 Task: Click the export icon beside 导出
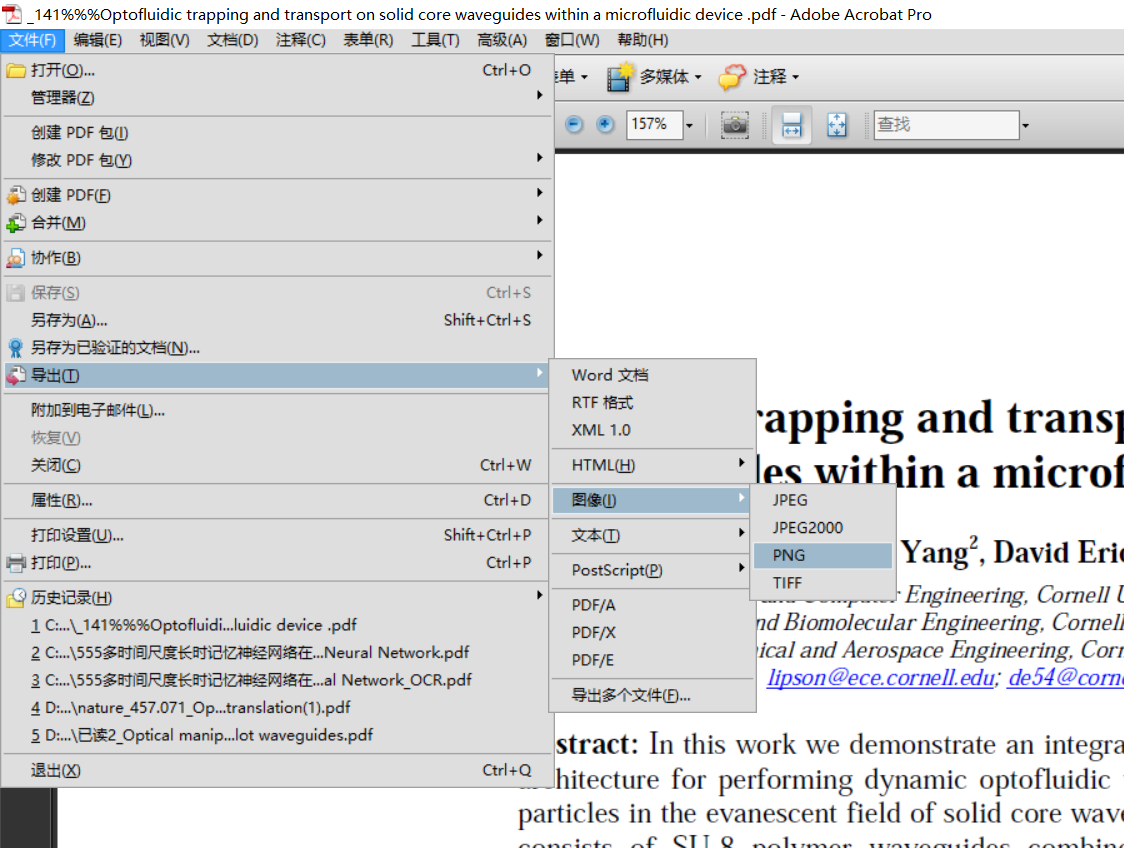pos(16,375)
